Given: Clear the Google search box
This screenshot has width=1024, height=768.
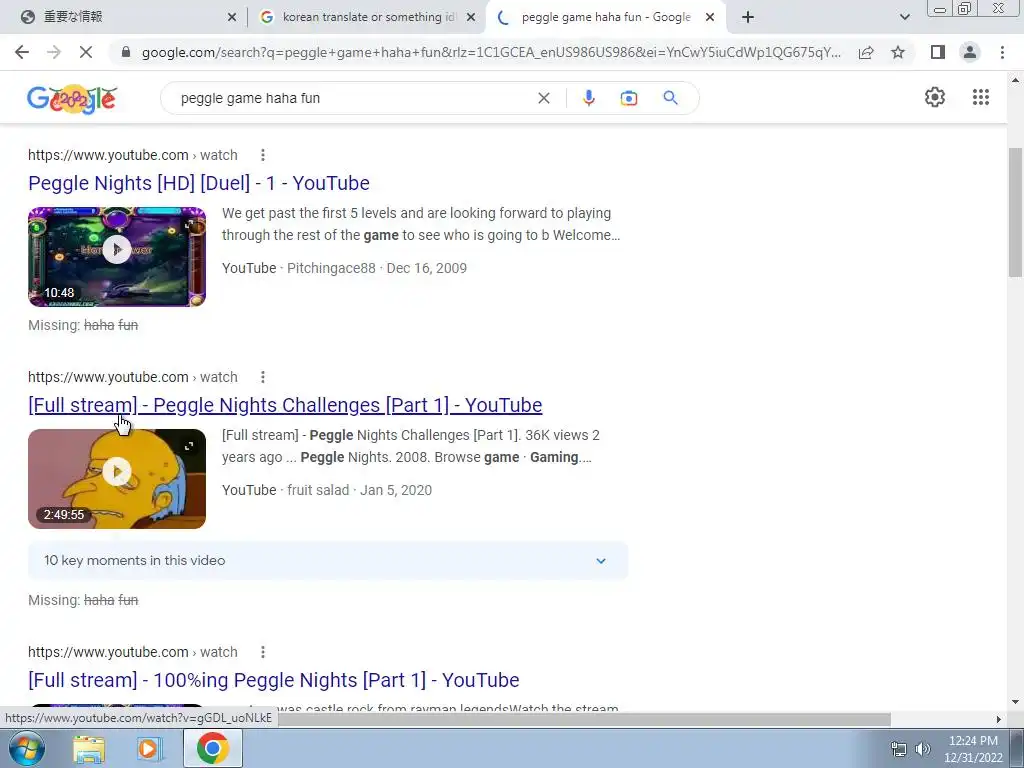Looking at the screenshot, I should (x=543, y=98).
